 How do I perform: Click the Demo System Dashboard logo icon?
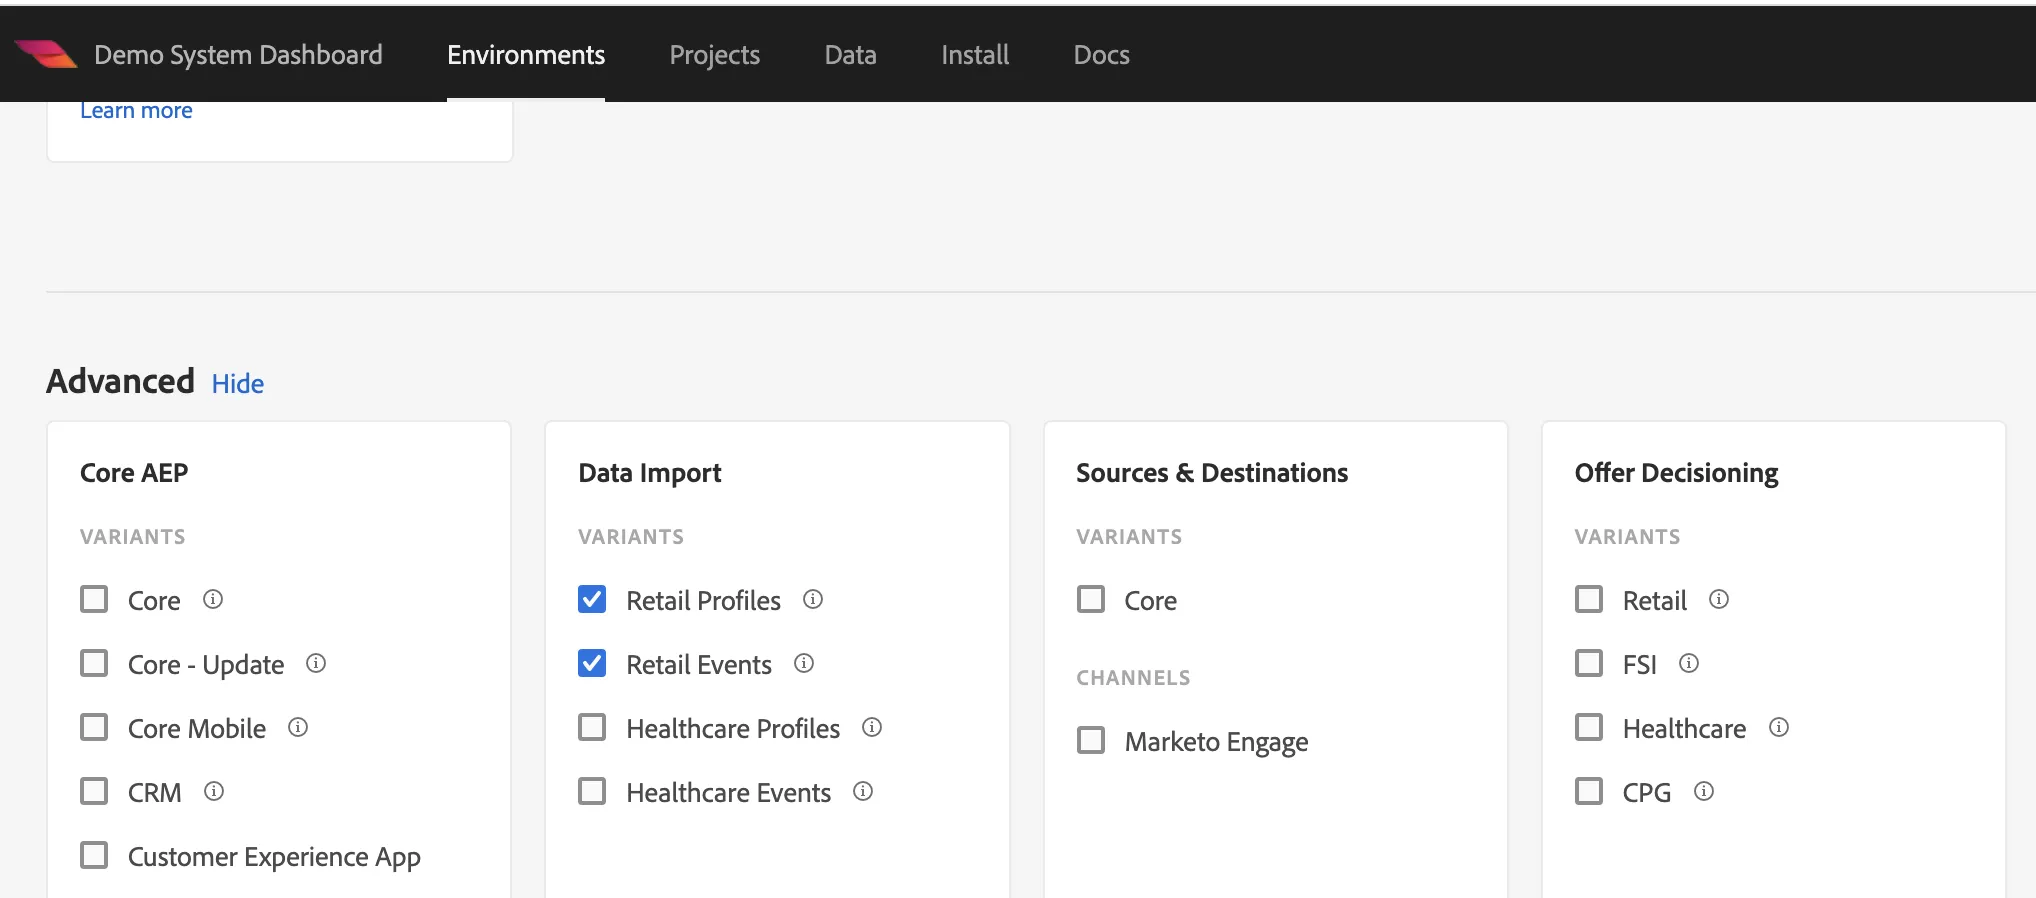[47, 54]
